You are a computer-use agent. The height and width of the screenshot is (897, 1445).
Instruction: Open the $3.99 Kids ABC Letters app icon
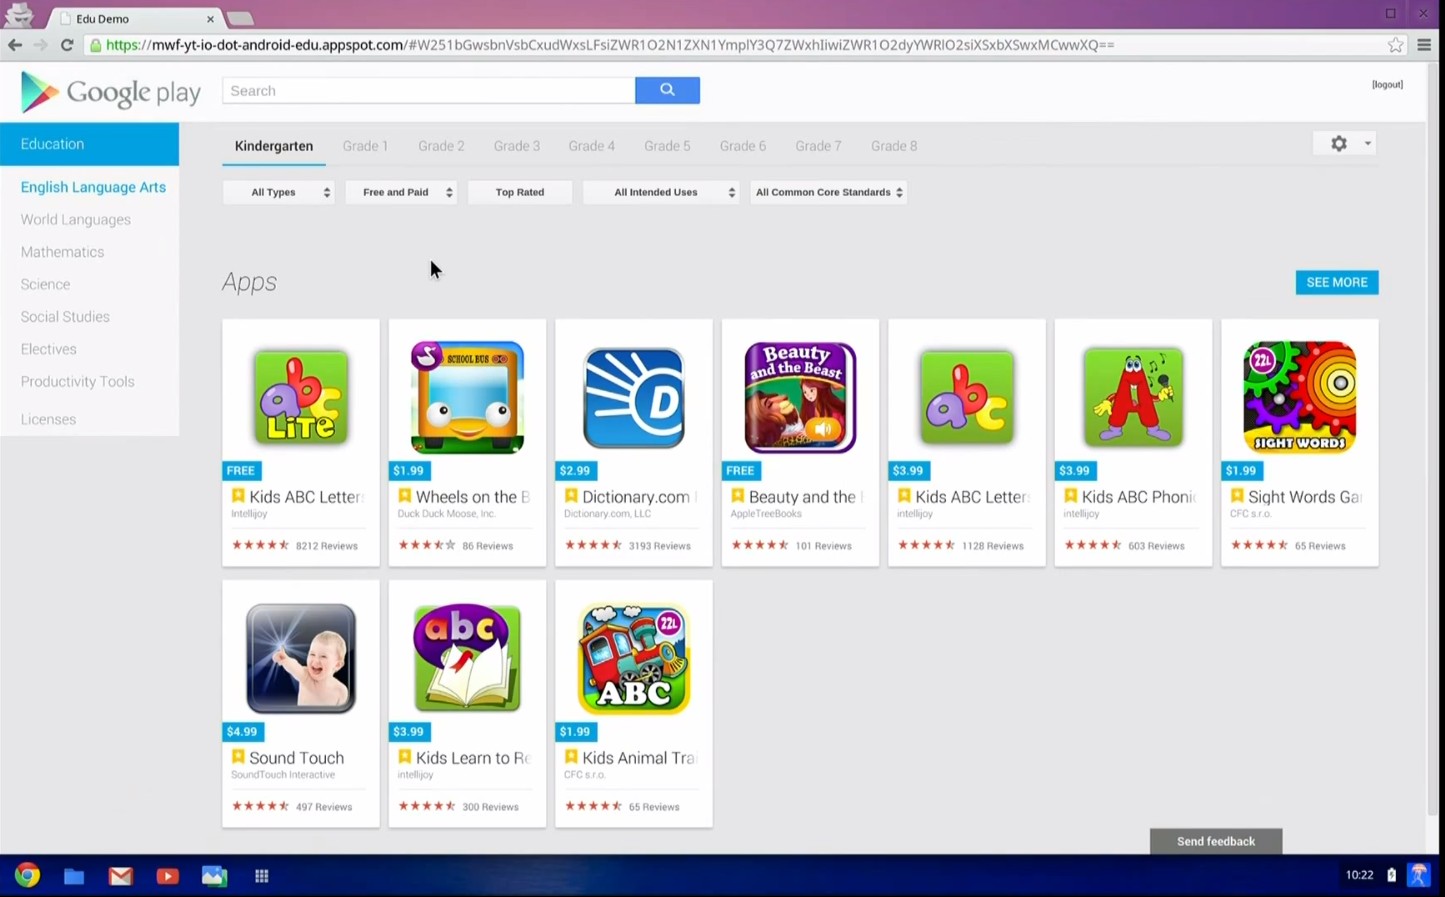click(966, 397)
